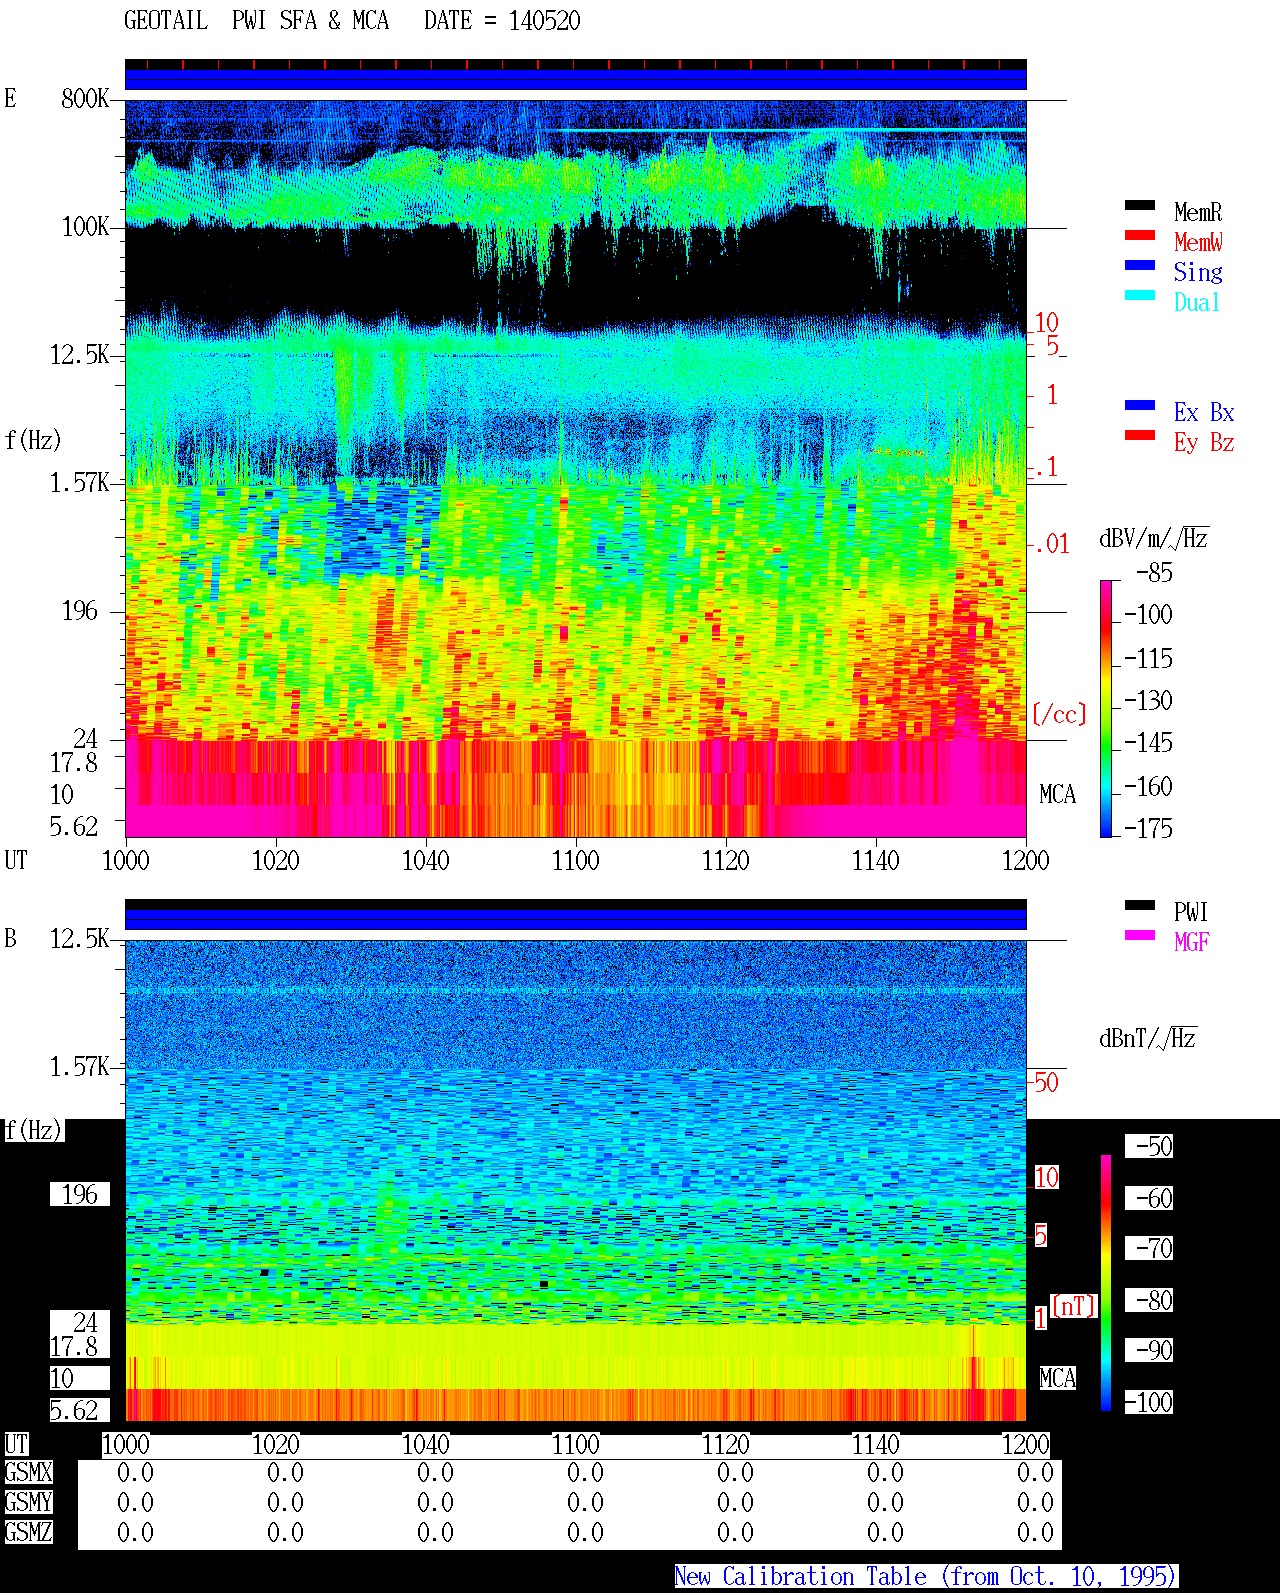Click the dBnT color scale bar

[1105, 1283]
